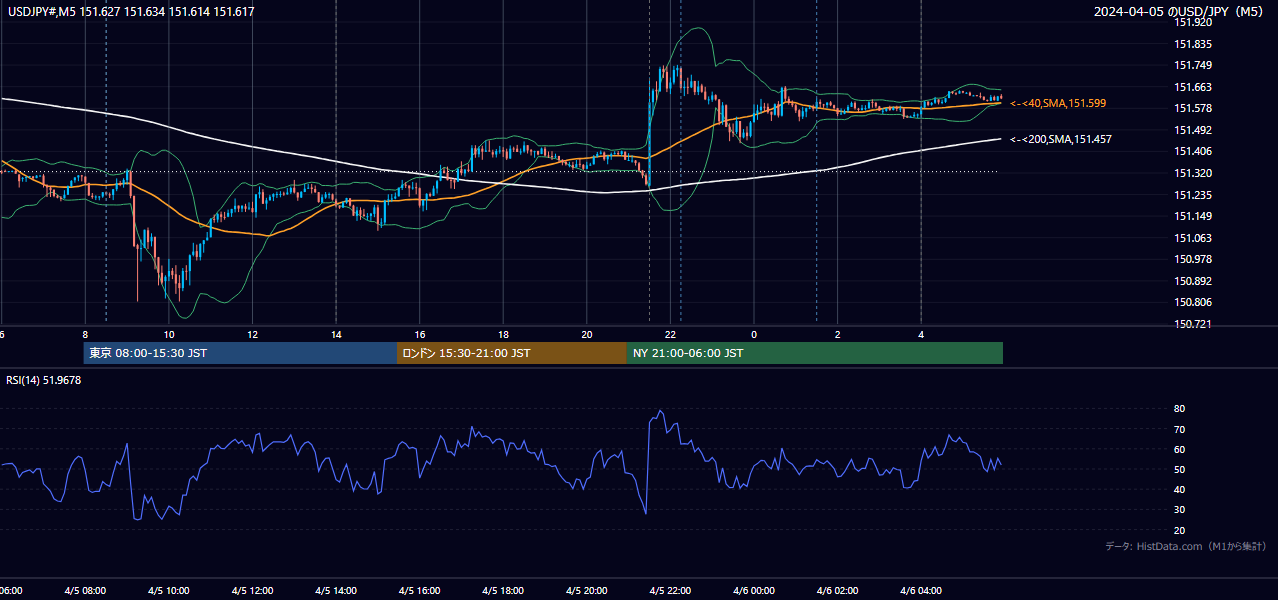Image resolution: width=1278 pixels, height=600 pixels.
Task: Click the 4/6 00:00 time axis label
Action: click(754, 591)
